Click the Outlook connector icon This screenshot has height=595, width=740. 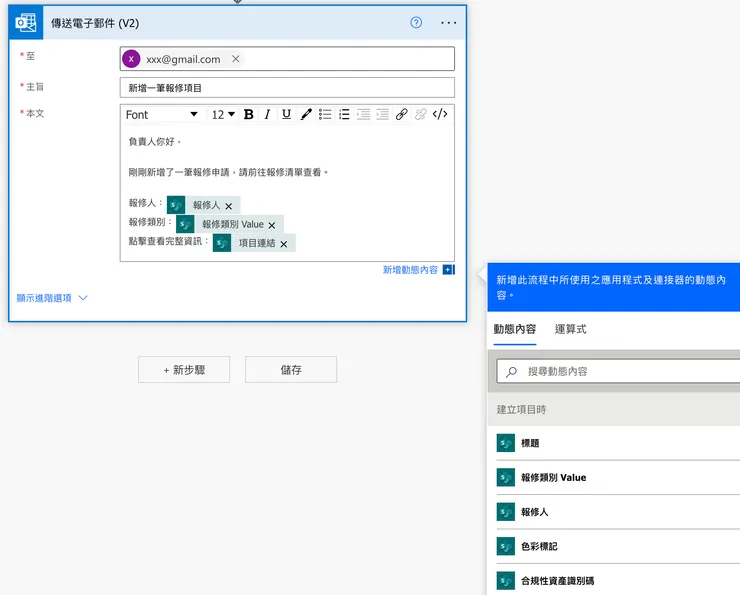[25, 23]
